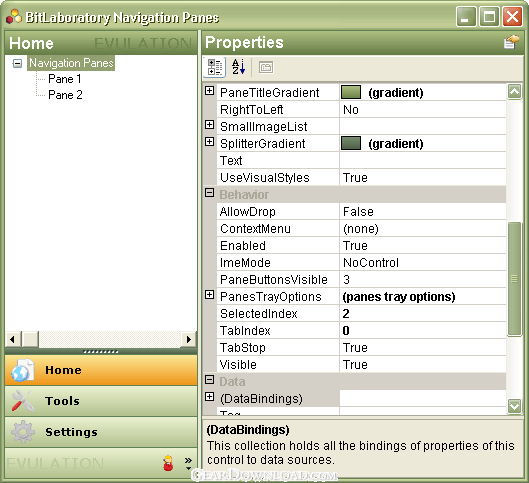Click the property grid scroll-down arrow

(x=514, y=406)
